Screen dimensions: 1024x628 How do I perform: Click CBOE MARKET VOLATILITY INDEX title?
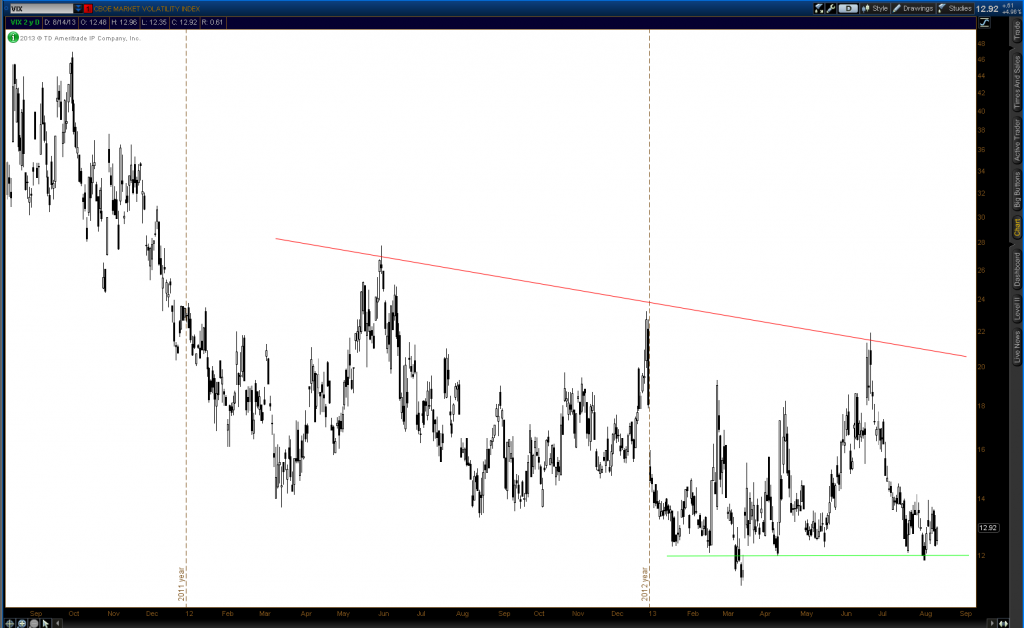(146, 8)
